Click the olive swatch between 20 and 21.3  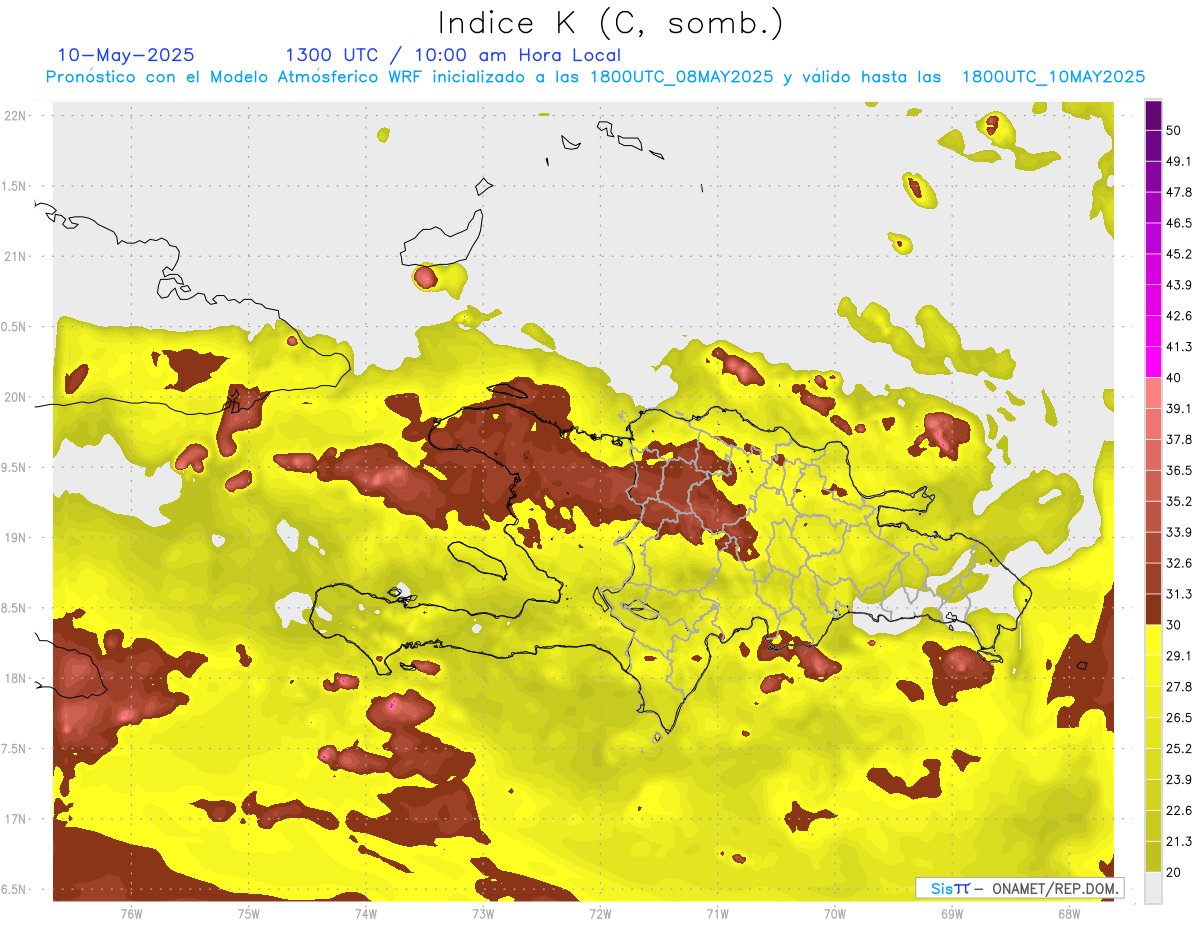(1153, 856)
